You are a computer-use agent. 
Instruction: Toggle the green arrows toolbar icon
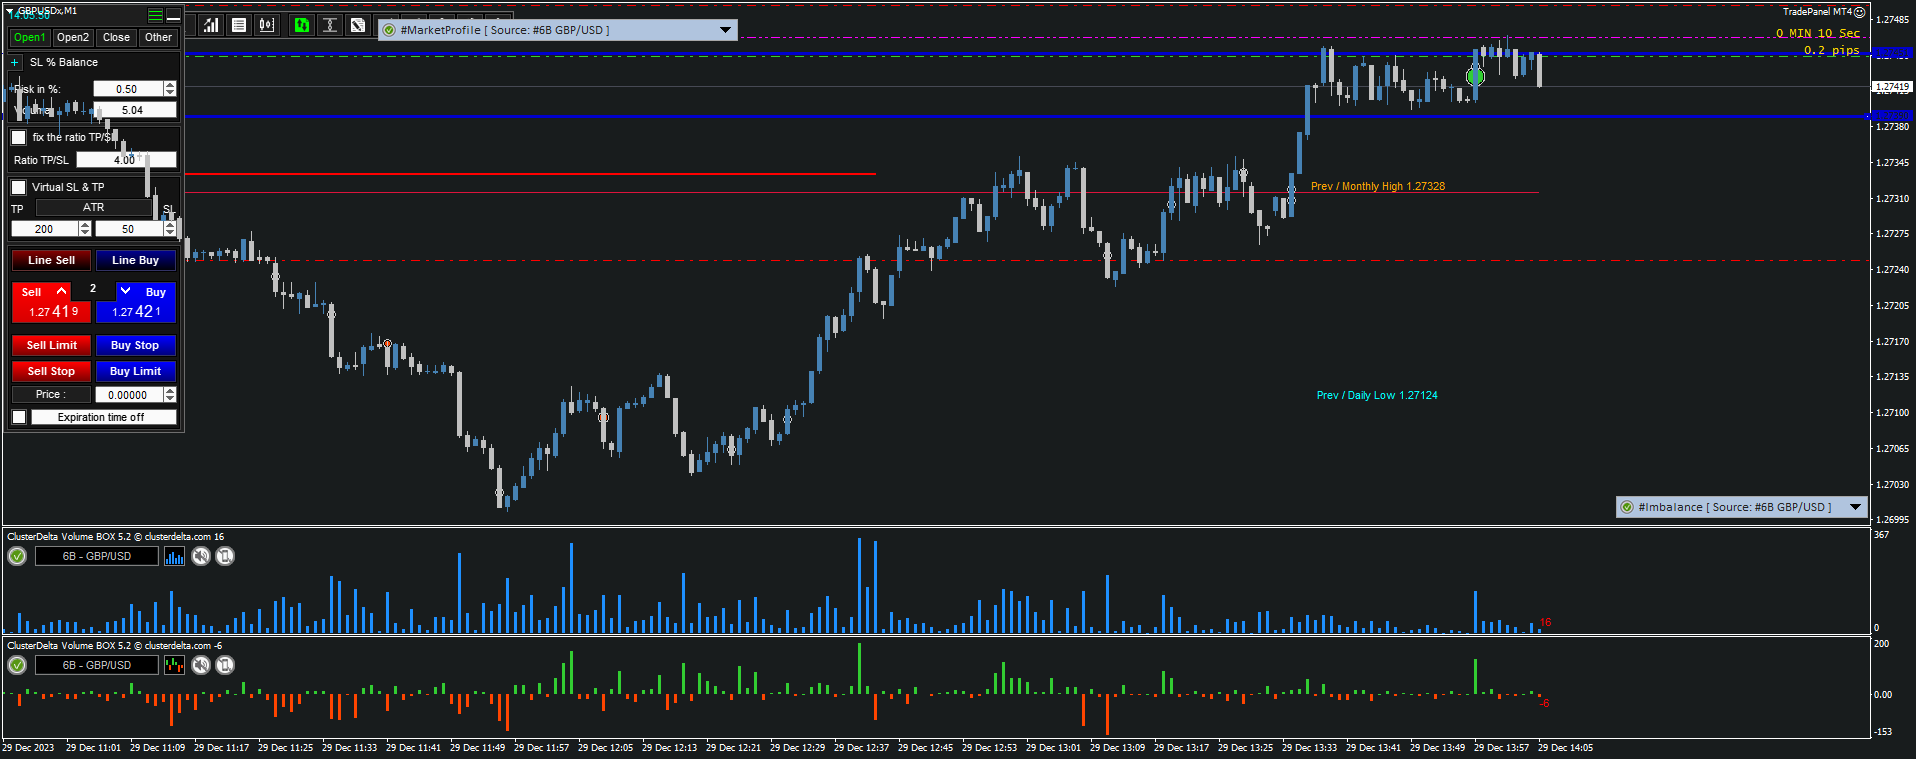pos(302,25)
